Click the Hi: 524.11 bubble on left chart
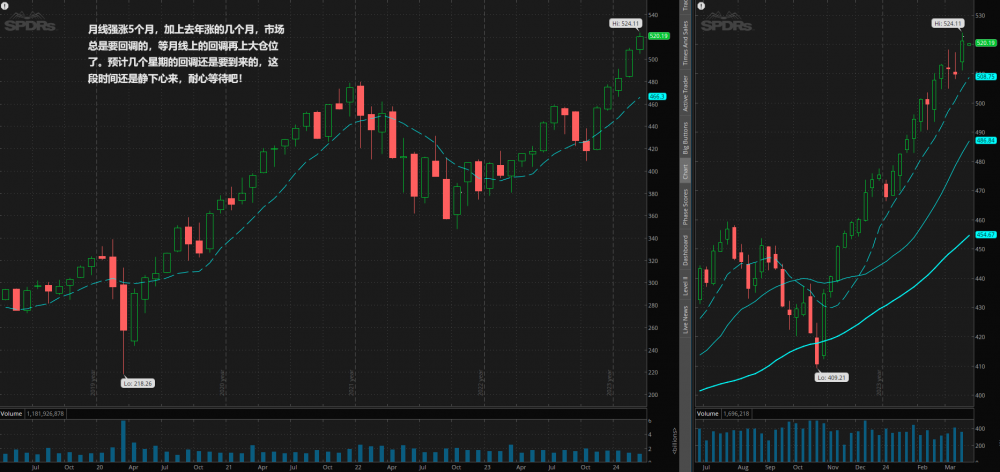This screenshot has height=472, width=1000. coord(626,23)
